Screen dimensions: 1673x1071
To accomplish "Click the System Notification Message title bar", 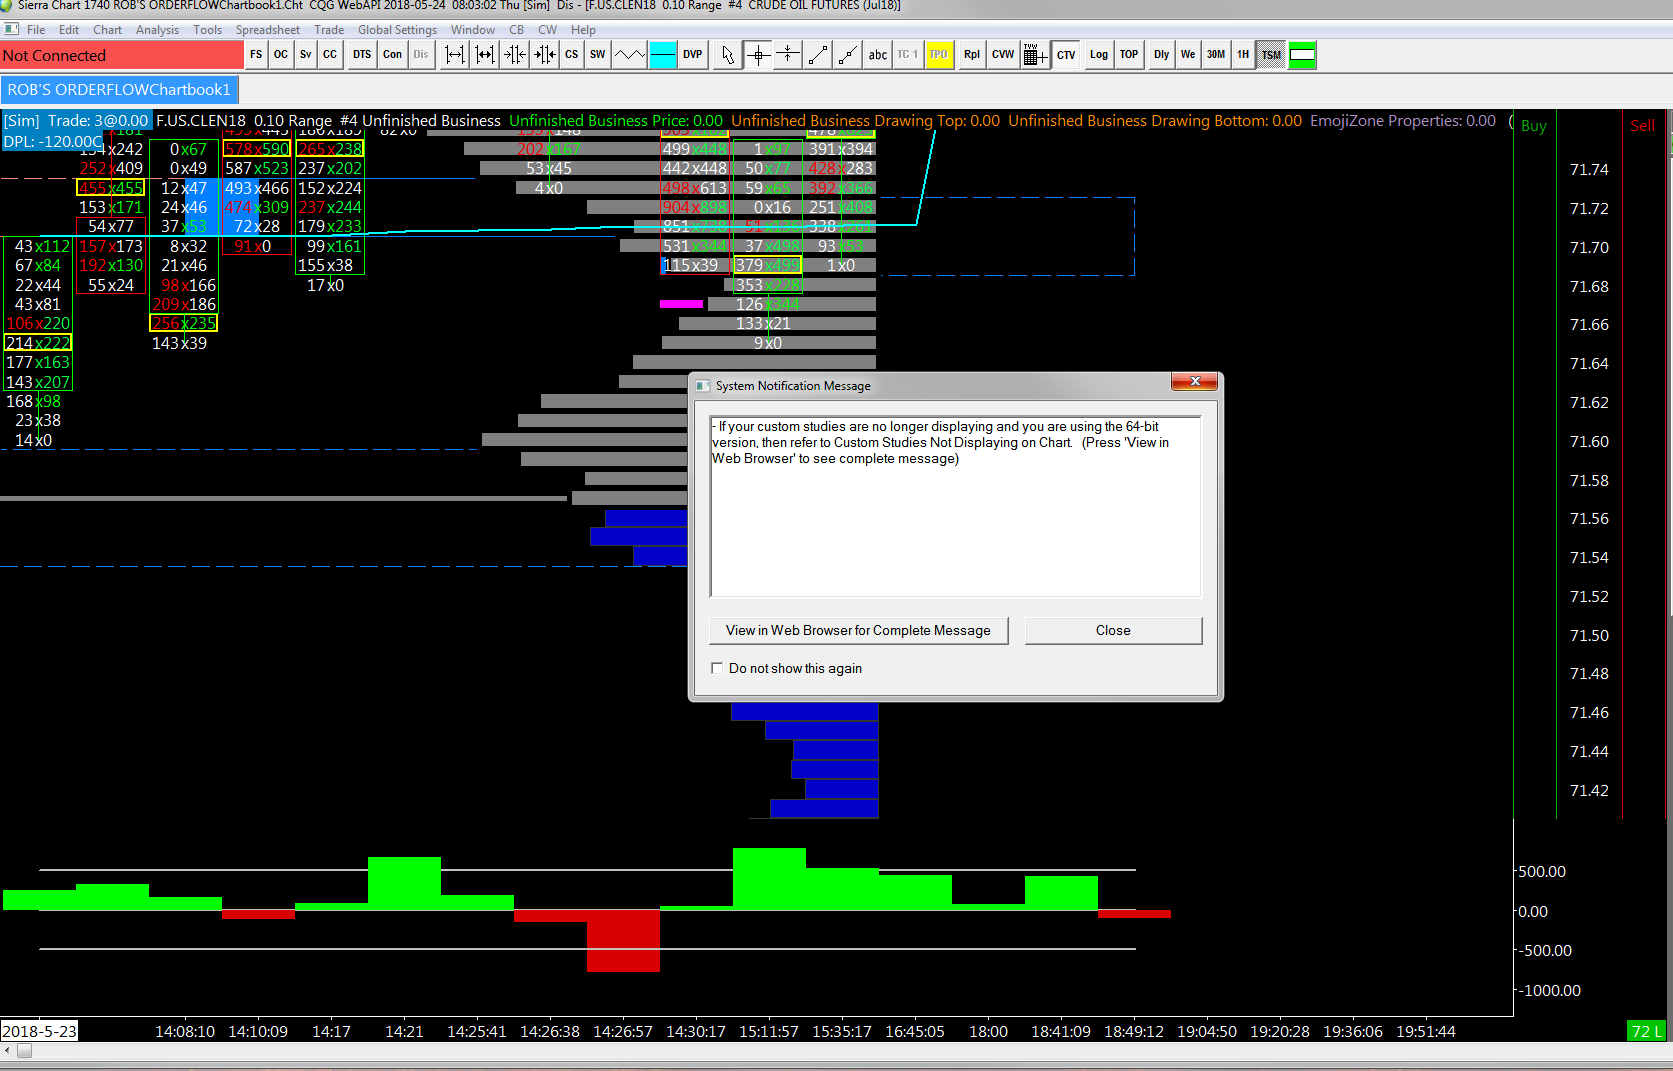I will point(930,385).
